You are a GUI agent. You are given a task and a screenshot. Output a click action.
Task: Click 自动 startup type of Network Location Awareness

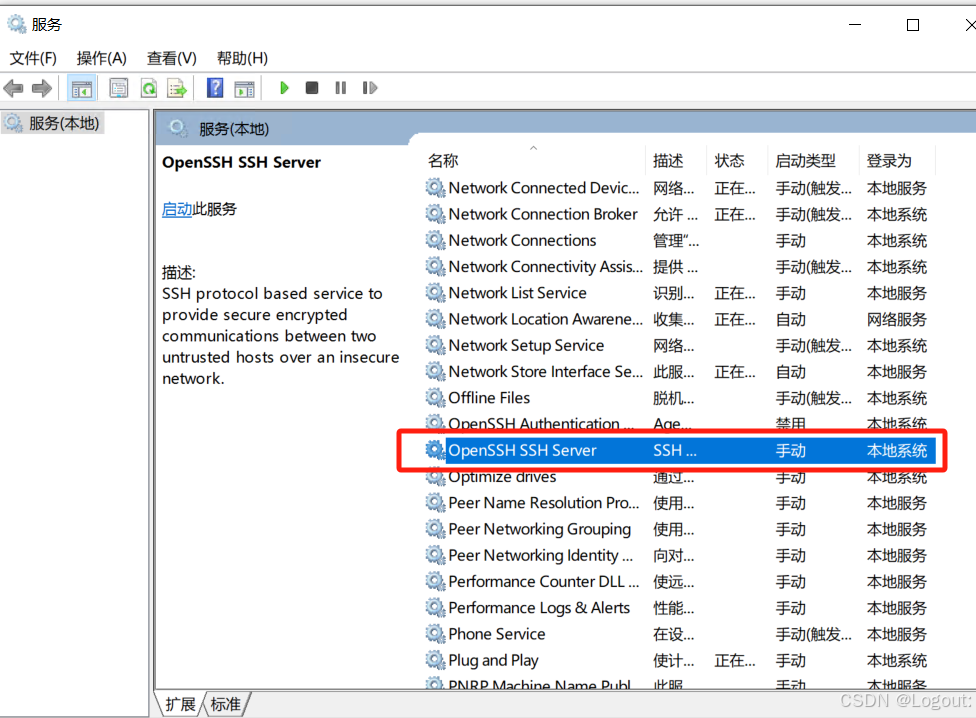point(791,319)
